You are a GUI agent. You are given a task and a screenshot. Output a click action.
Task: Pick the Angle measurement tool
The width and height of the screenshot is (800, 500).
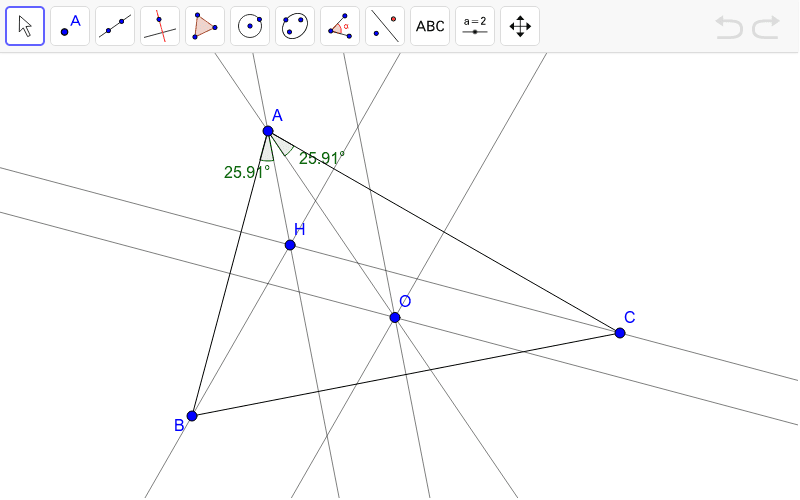[340, 26]
